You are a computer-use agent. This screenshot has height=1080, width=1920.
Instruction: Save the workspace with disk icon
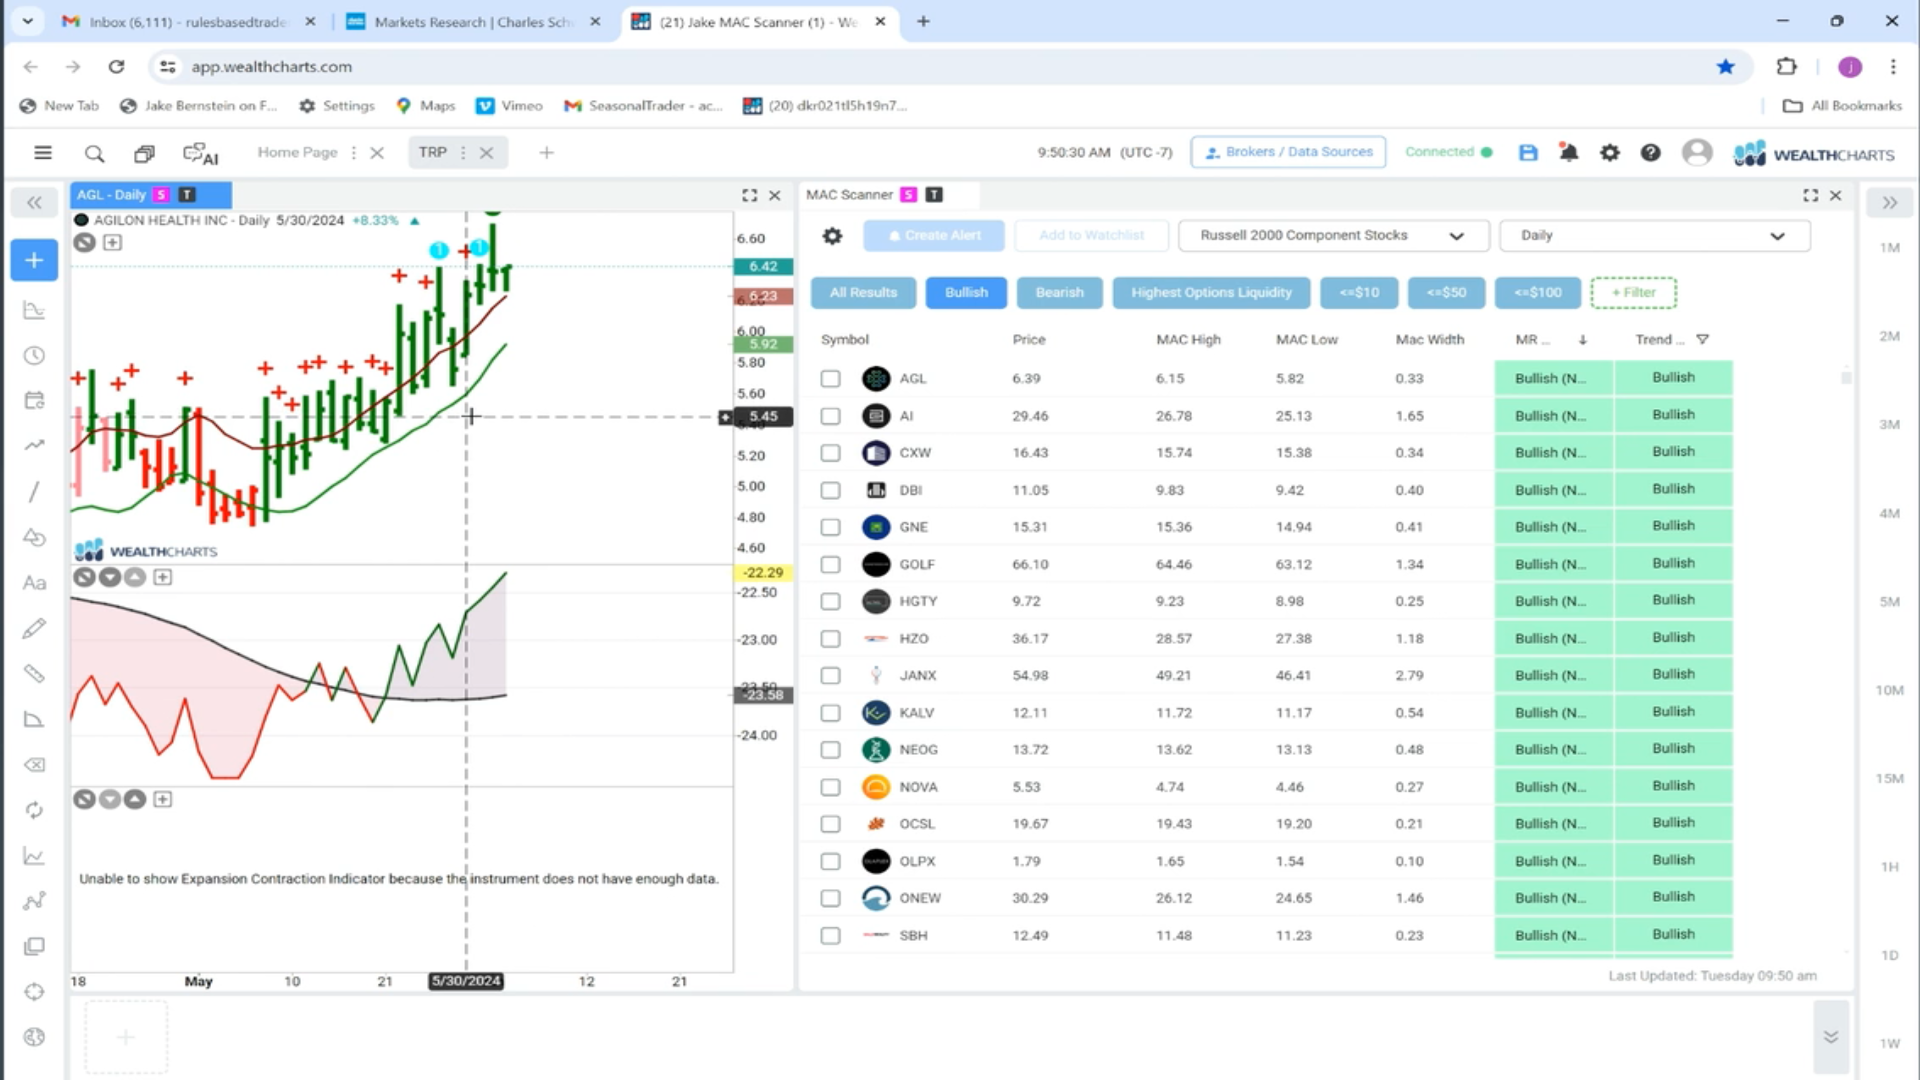coord(1528,153)
